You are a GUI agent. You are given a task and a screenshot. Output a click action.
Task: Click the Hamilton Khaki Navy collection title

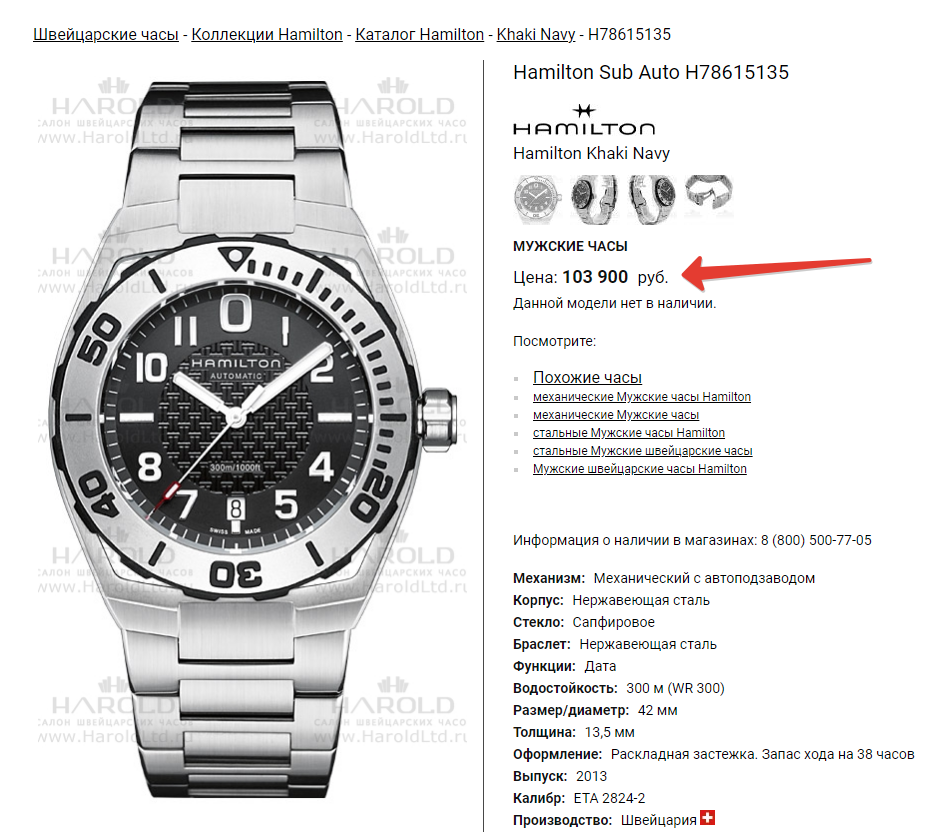[591, 153]
